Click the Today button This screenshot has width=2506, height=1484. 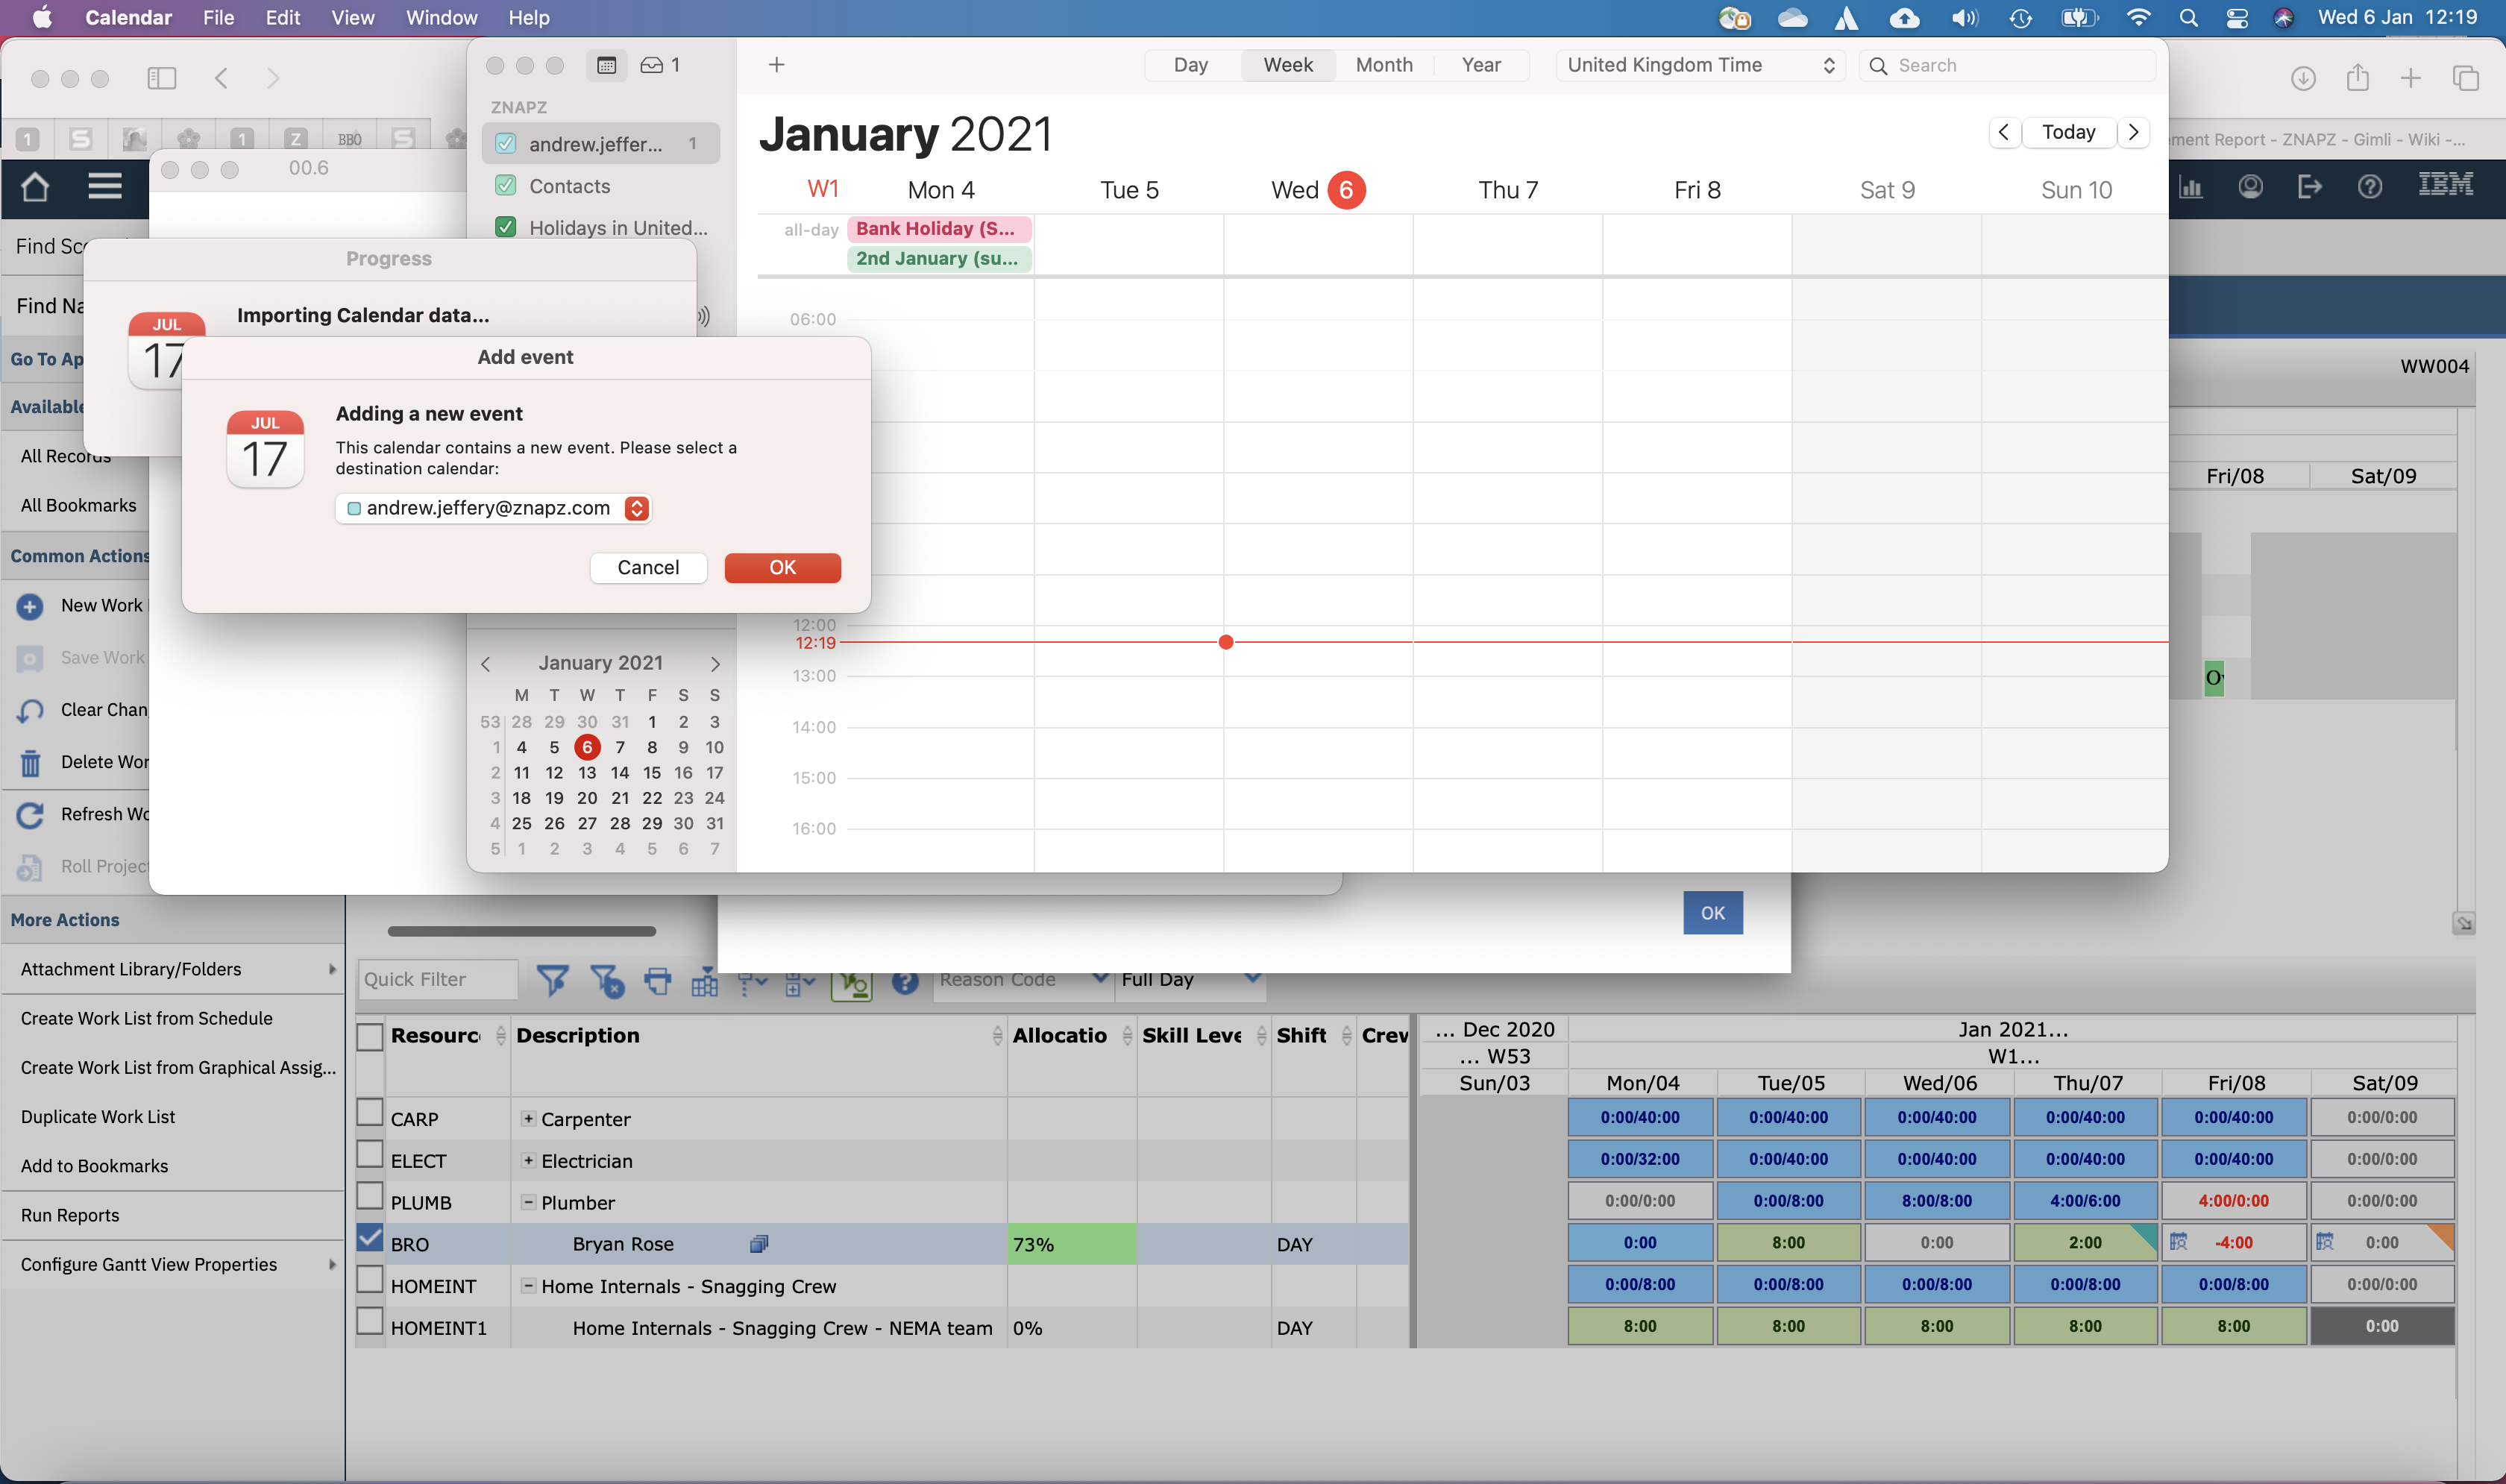click(x=2068, y=131)
